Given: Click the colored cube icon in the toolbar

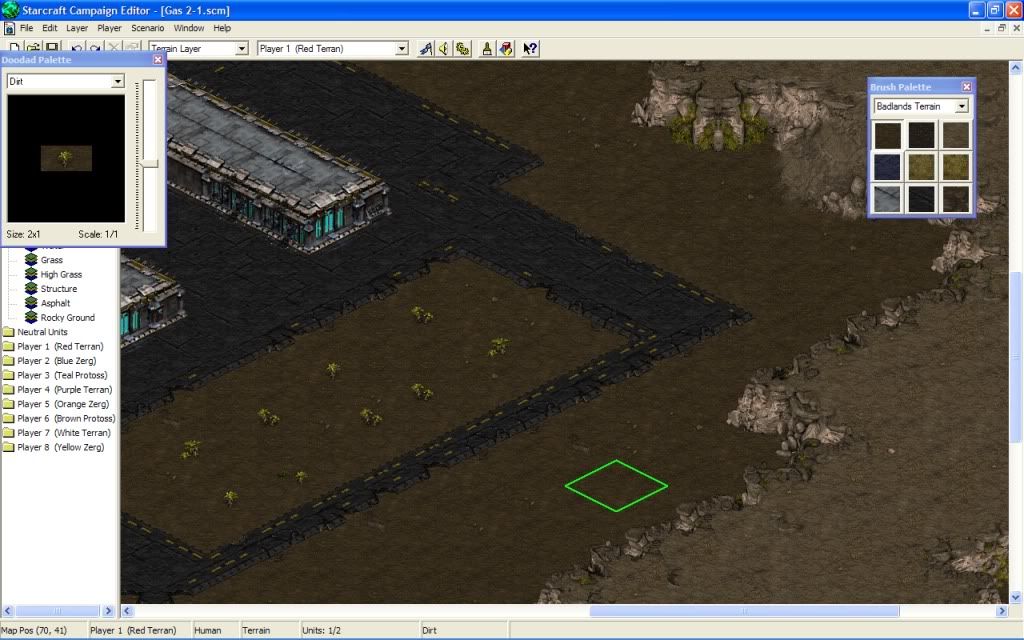Looking at the screenshot, I should (x=506, y=48).
